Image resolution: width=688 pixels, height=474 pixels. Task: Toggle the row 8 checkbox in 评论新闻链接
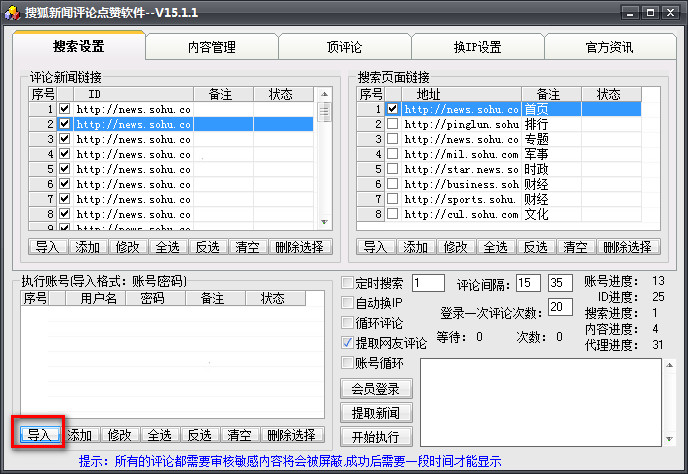[x=64, y=214]
